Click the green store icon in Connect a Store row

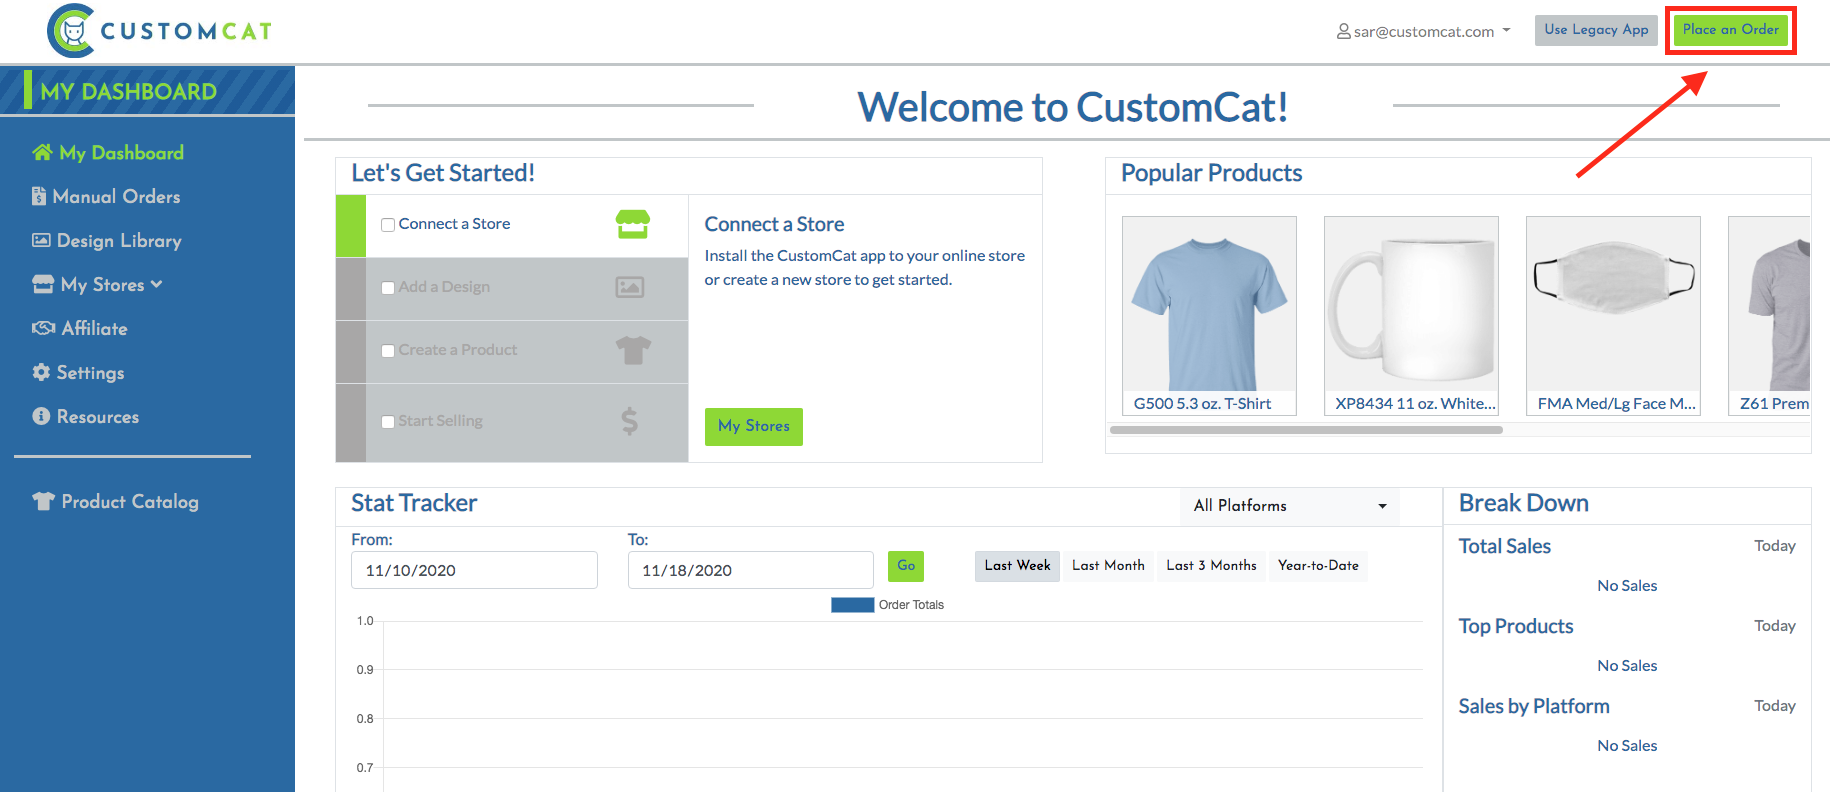click(x=633, y=224)
